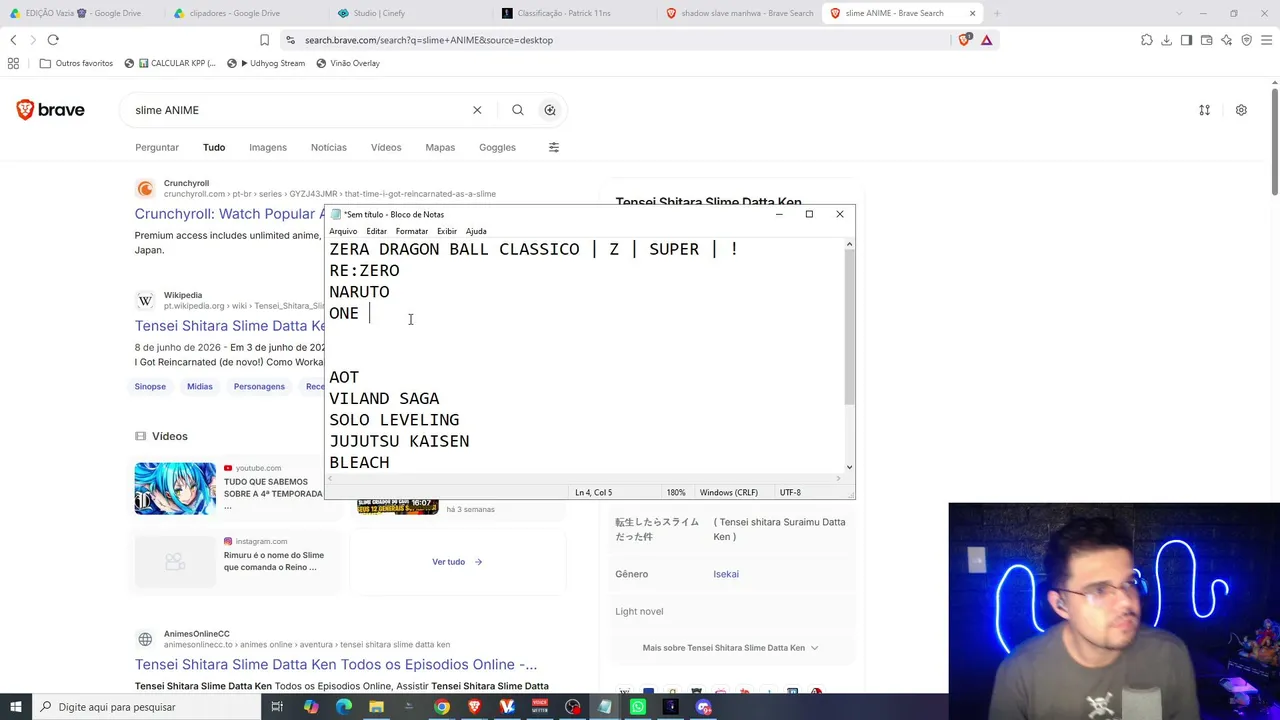Show the browser sidebar panel

tap(1186, 40)
